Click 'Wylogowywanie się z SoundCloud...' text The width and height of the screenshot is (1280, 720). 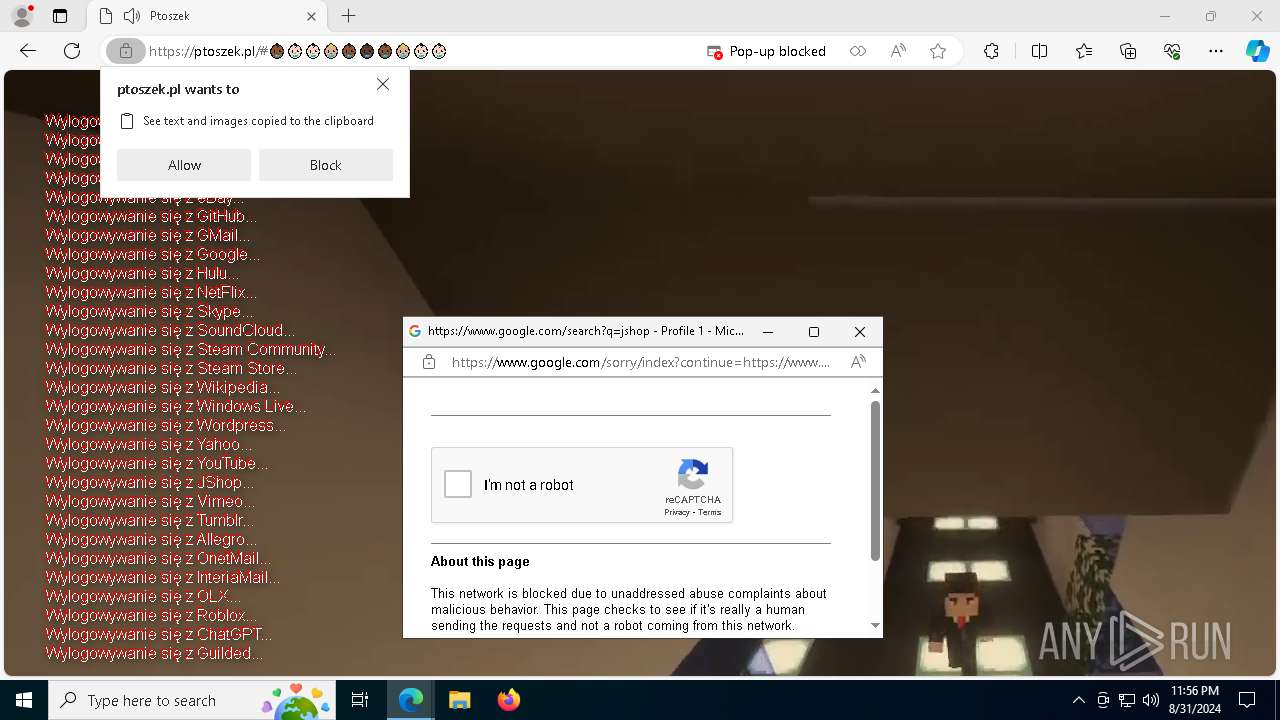click(170, 330)
